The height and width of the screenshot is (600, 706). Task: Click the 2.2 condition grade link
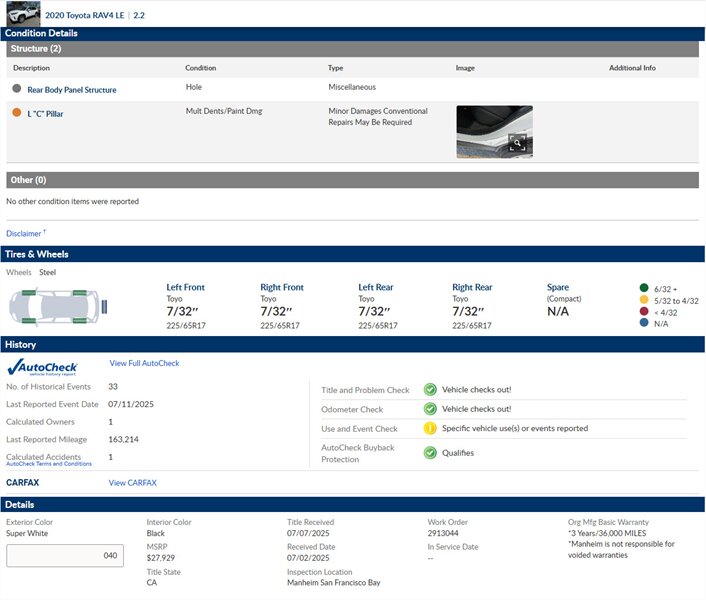[139, 15]
